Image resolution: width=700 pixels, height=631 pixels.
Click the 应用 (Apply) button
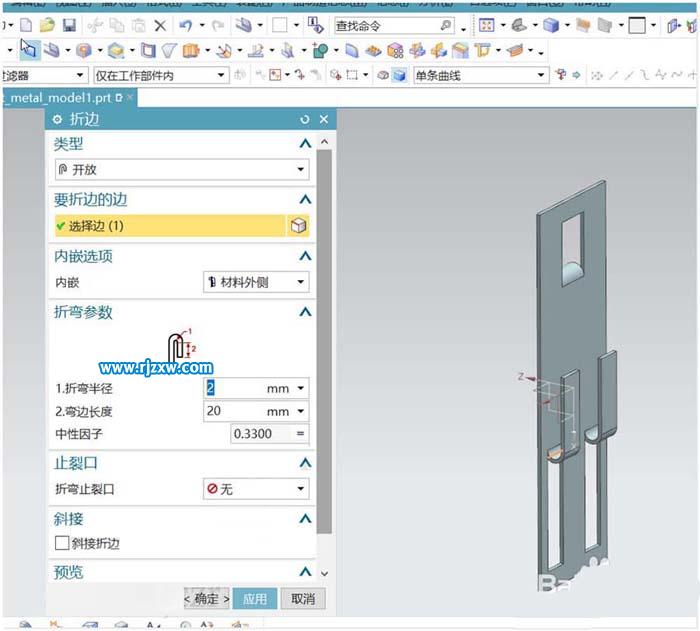coord(255,599)
